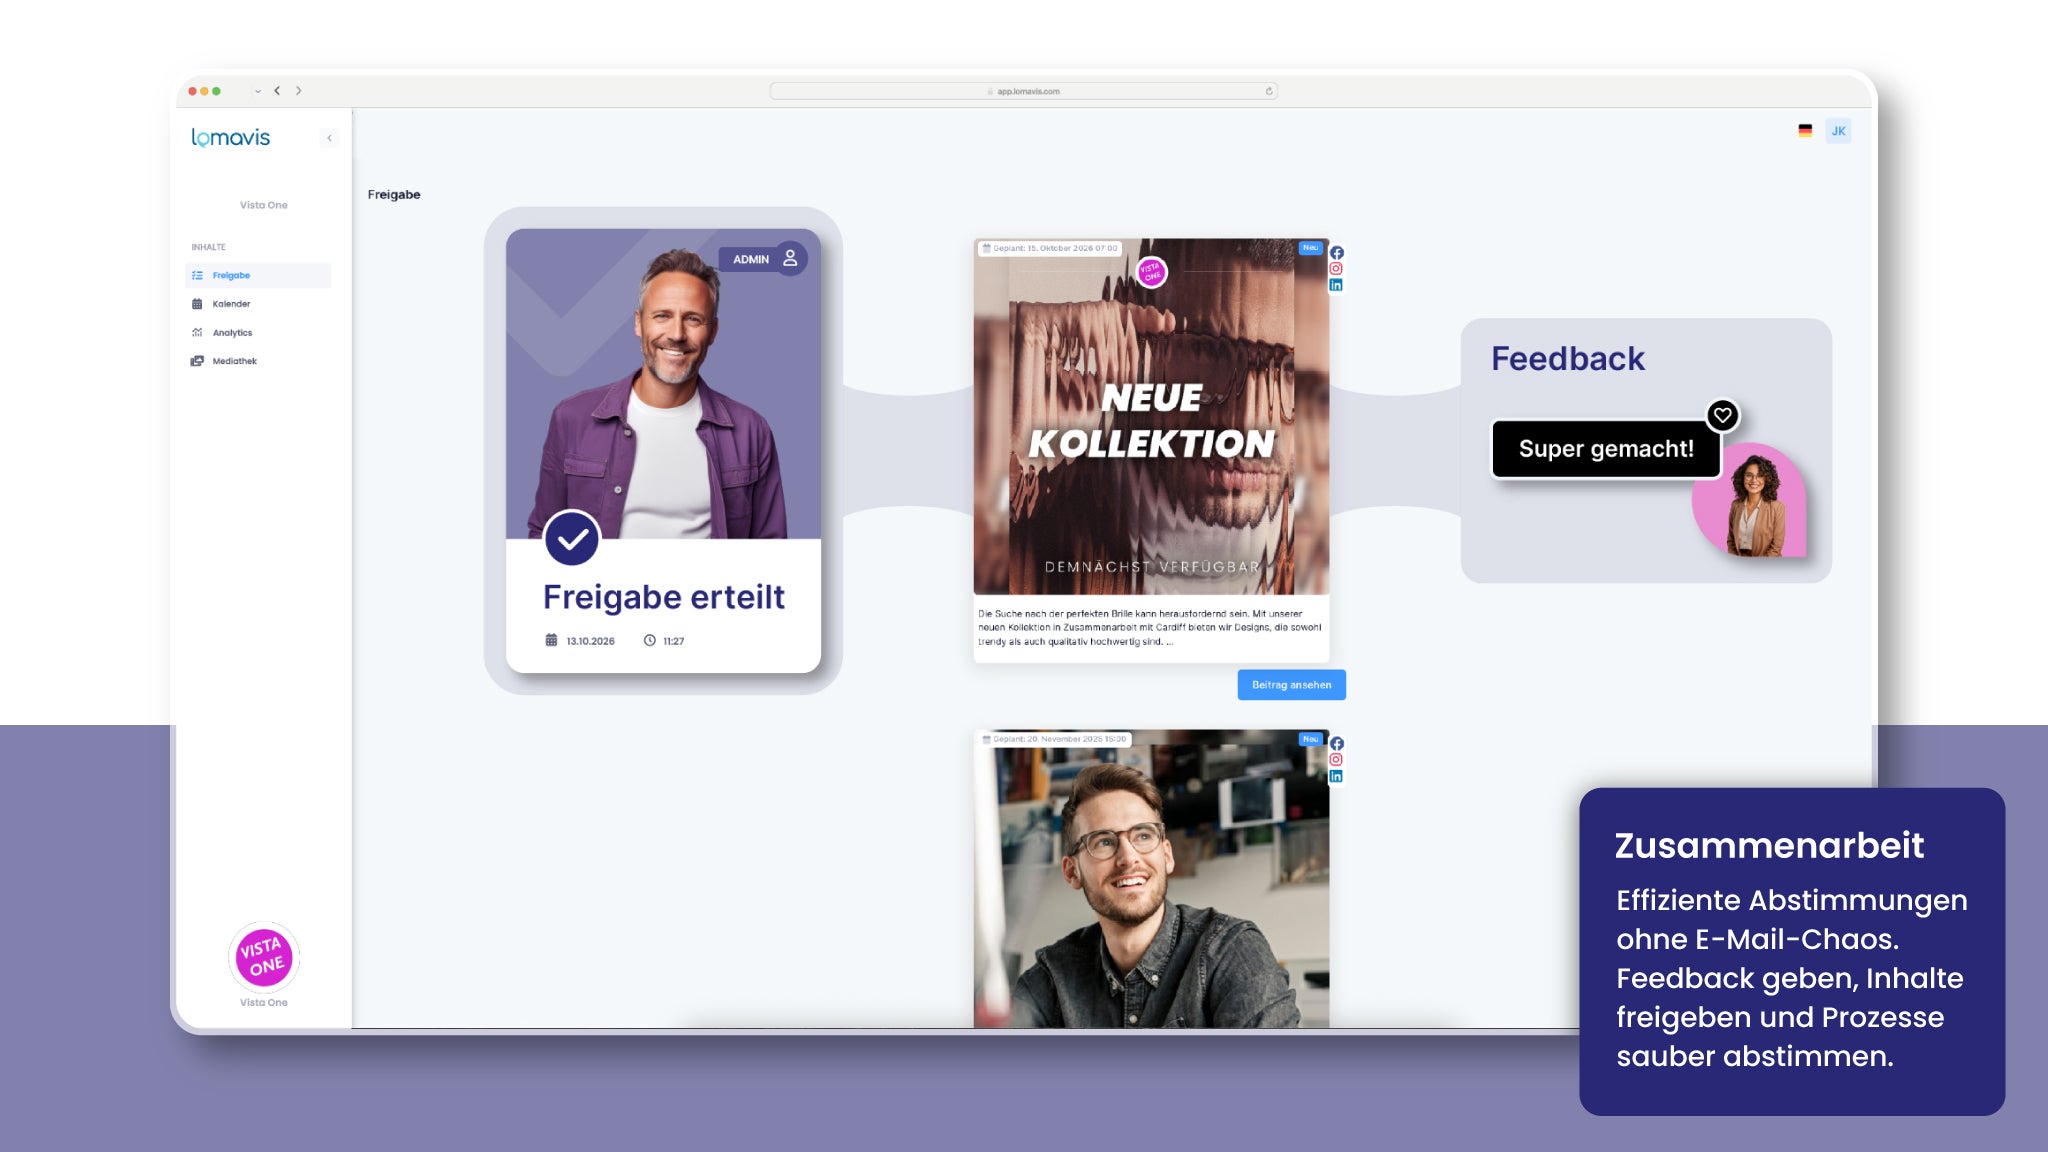Click LinkedIn icon on Neue Kollektion post
Image resolution: width=2048 pixels, height=1152 pixels.
pos(1336,285)
